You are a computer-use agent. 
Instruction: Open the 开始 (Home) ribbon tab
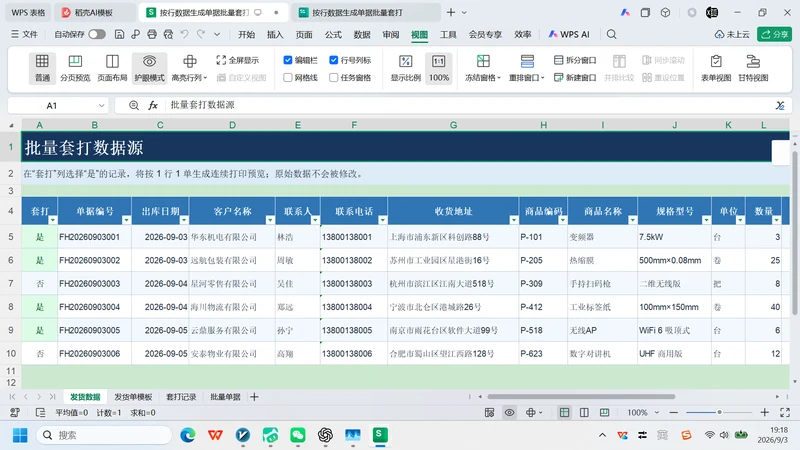pyautogui.click(x=246, y=34)
